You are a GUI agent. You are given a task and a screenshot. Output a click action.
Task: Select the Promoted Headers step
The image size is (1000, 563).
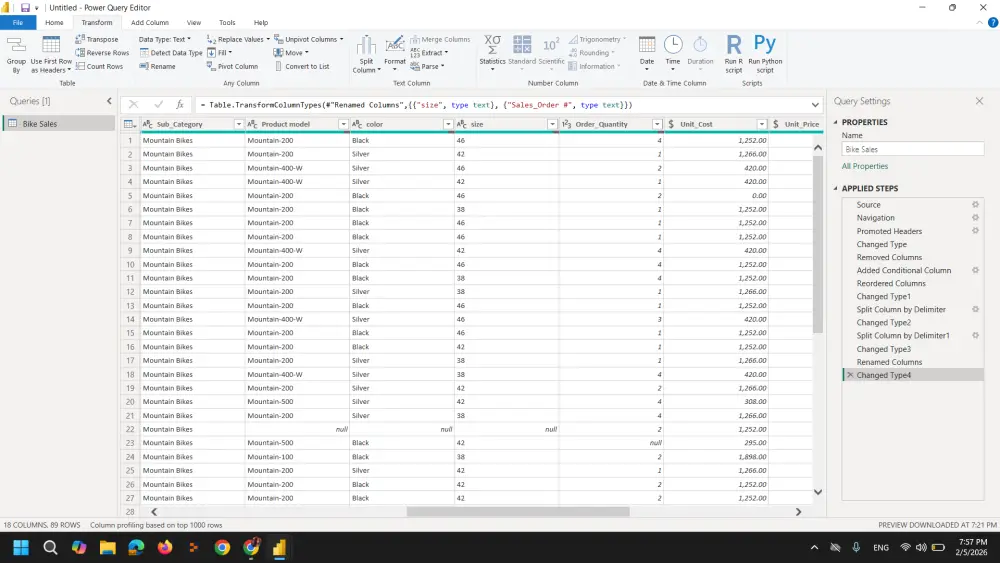(x=889, y=231)
